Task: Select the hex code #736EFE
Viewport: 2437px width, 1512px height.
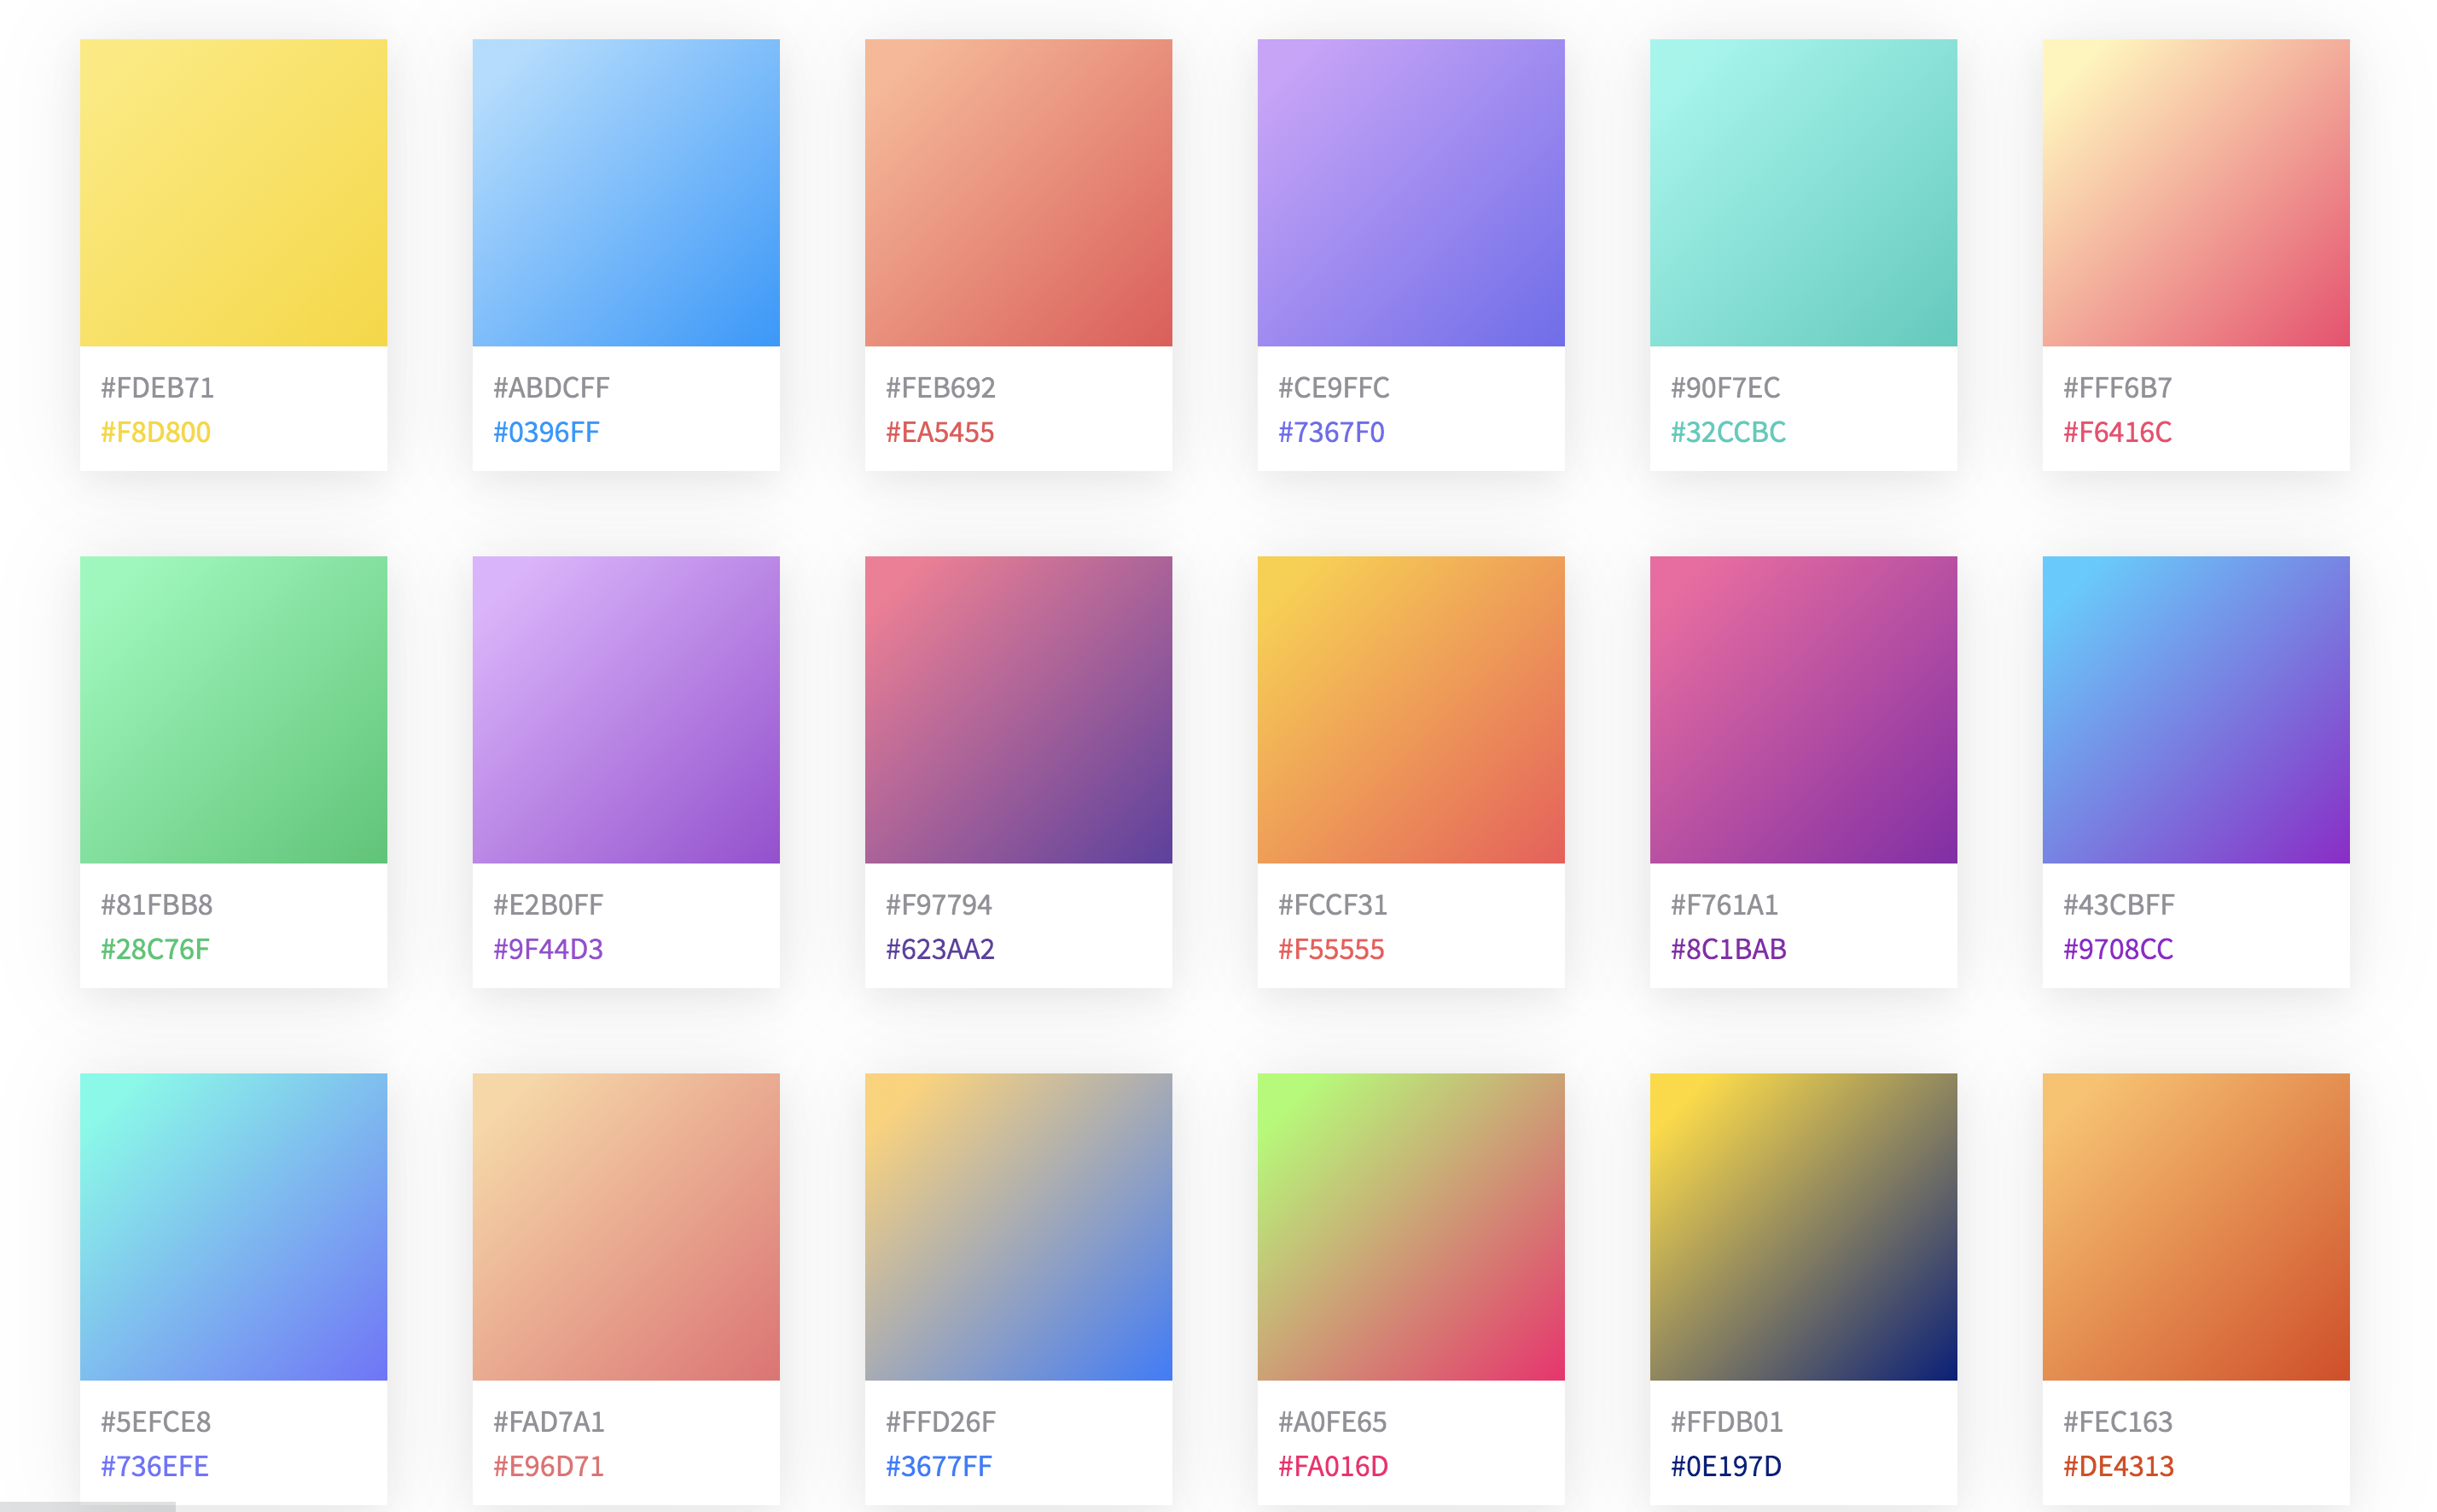Action: (154, 1466)
